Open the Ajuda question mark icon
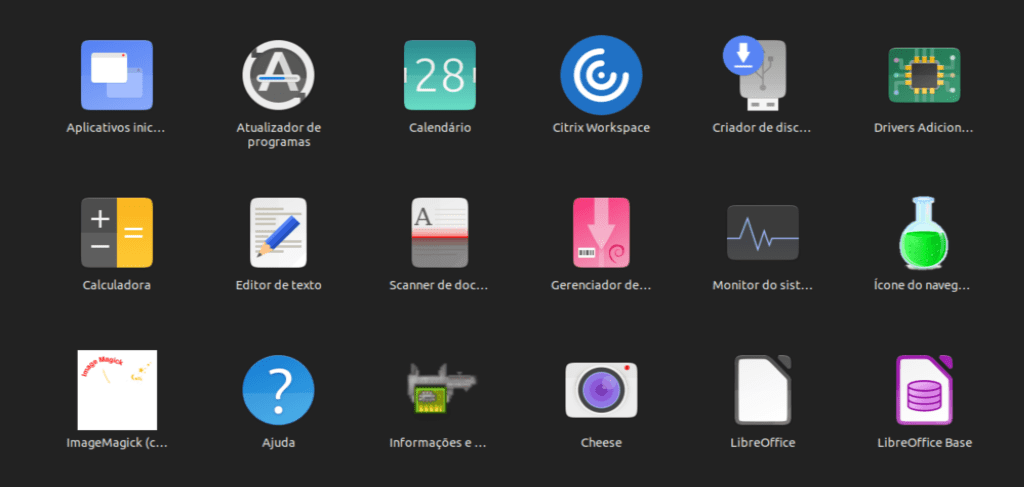This screenshot has height=489, width=1024. (x=278, y=390)
